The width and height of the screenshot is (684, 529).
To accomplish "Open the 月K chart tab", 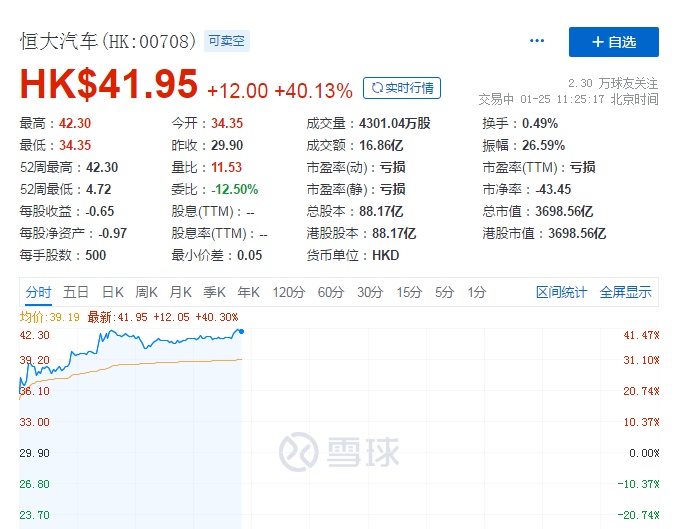I will click(x=180, y=292).
